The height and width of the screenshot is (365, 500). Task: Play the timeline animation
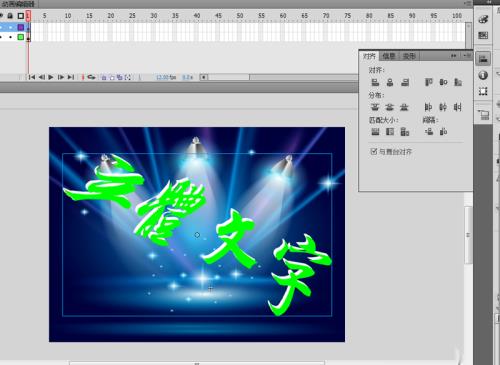coord(51,77)
